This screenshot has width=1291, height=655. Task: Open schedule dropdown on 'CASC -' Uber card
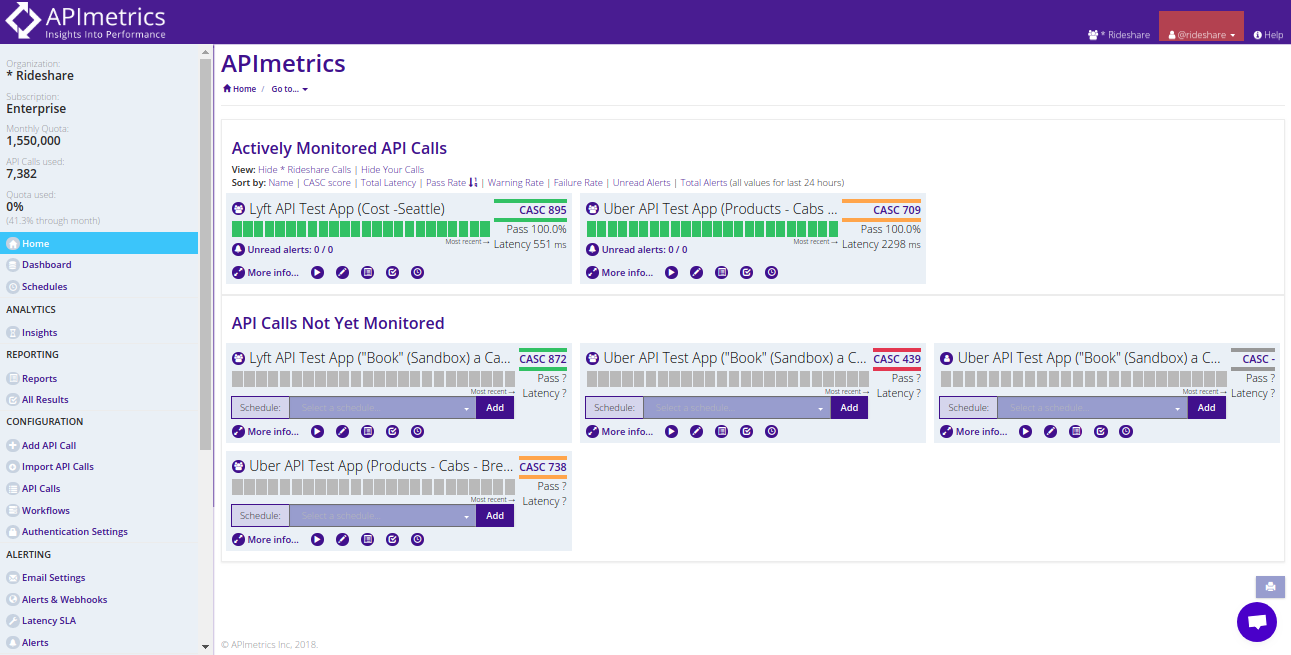pyautogui.click(x=1090, y=408)
